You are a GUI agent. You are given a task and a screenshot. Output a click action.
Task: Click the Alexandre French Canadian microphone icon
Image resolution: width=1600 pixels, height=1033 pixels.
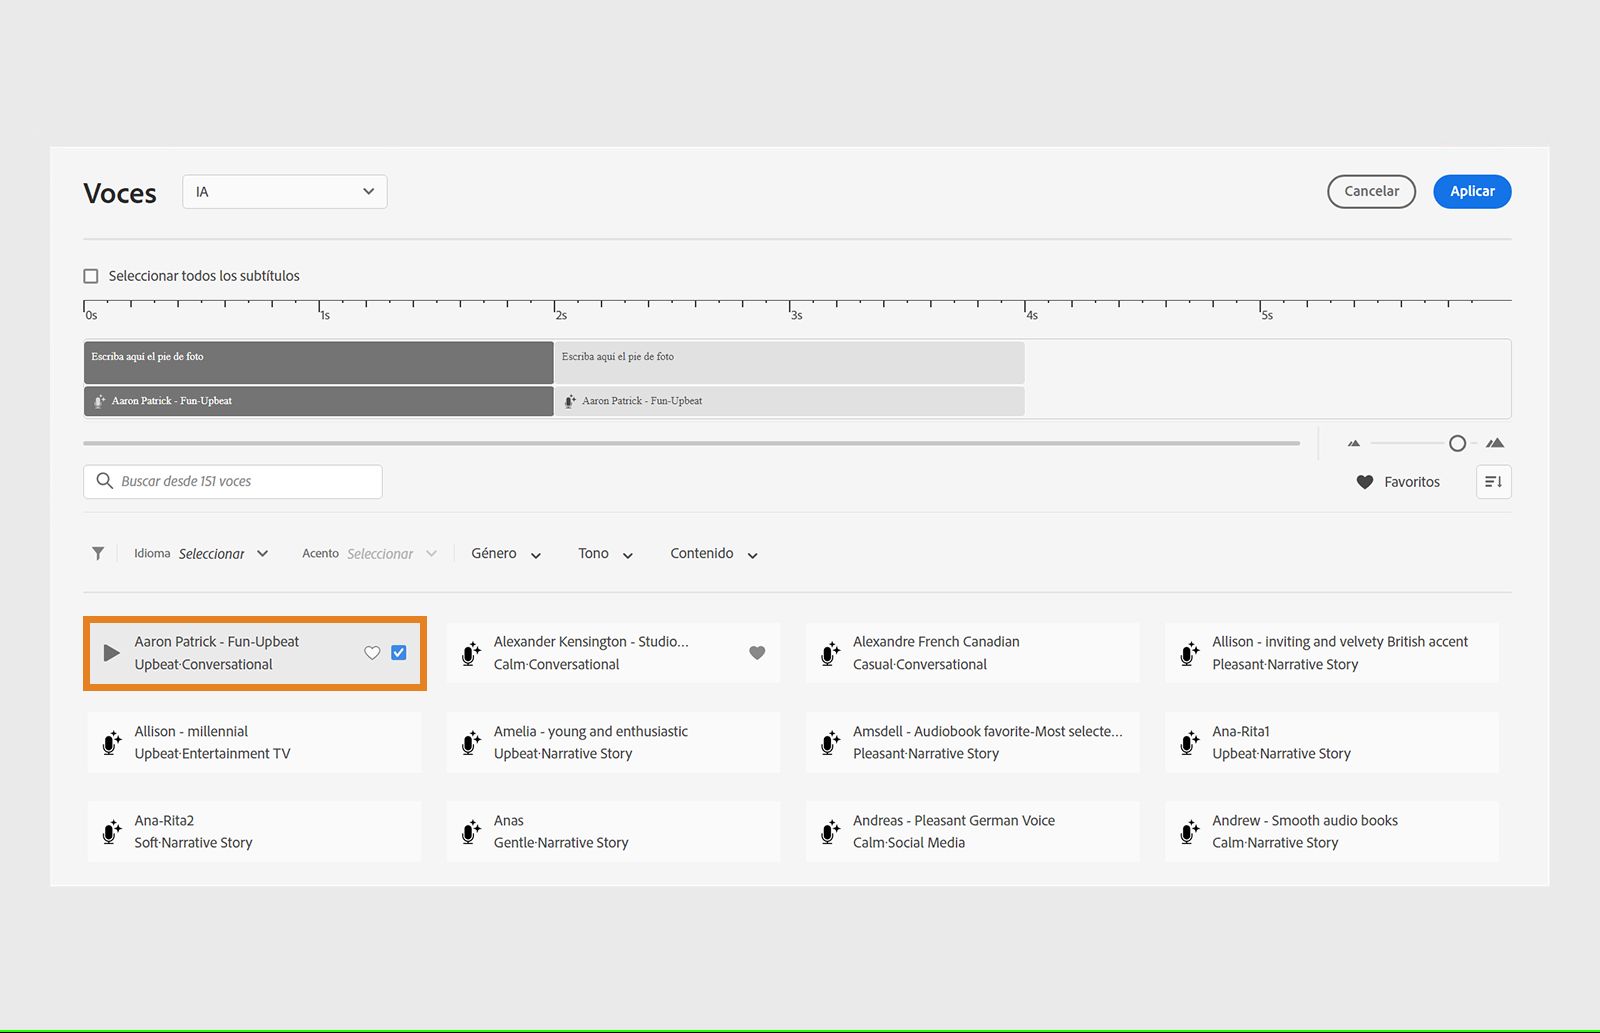coord(830,654)
